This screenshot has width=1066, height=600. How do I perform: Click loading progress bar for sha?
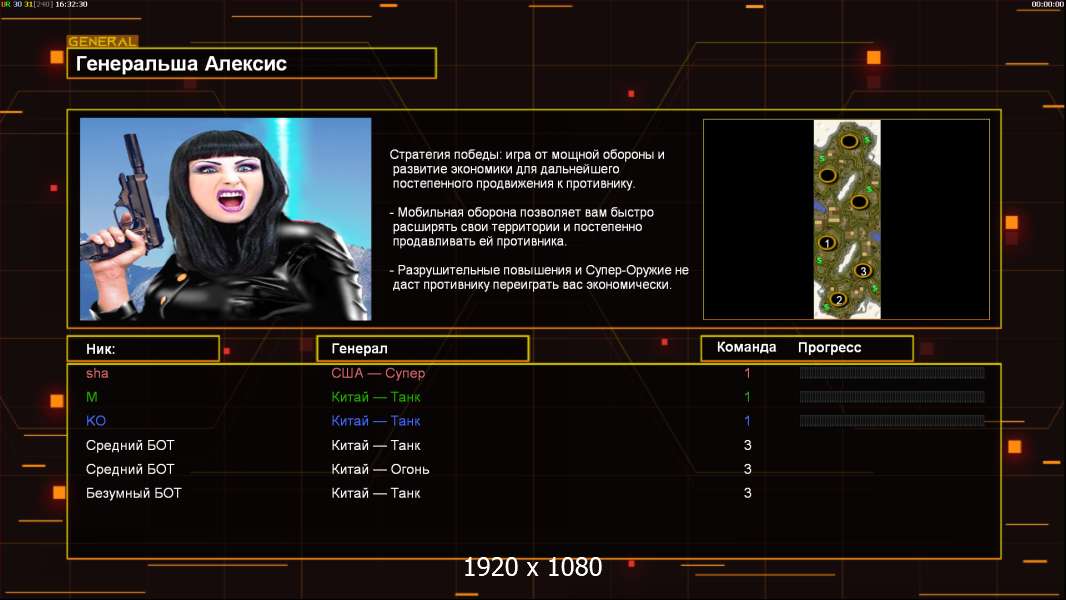[892, 372]
